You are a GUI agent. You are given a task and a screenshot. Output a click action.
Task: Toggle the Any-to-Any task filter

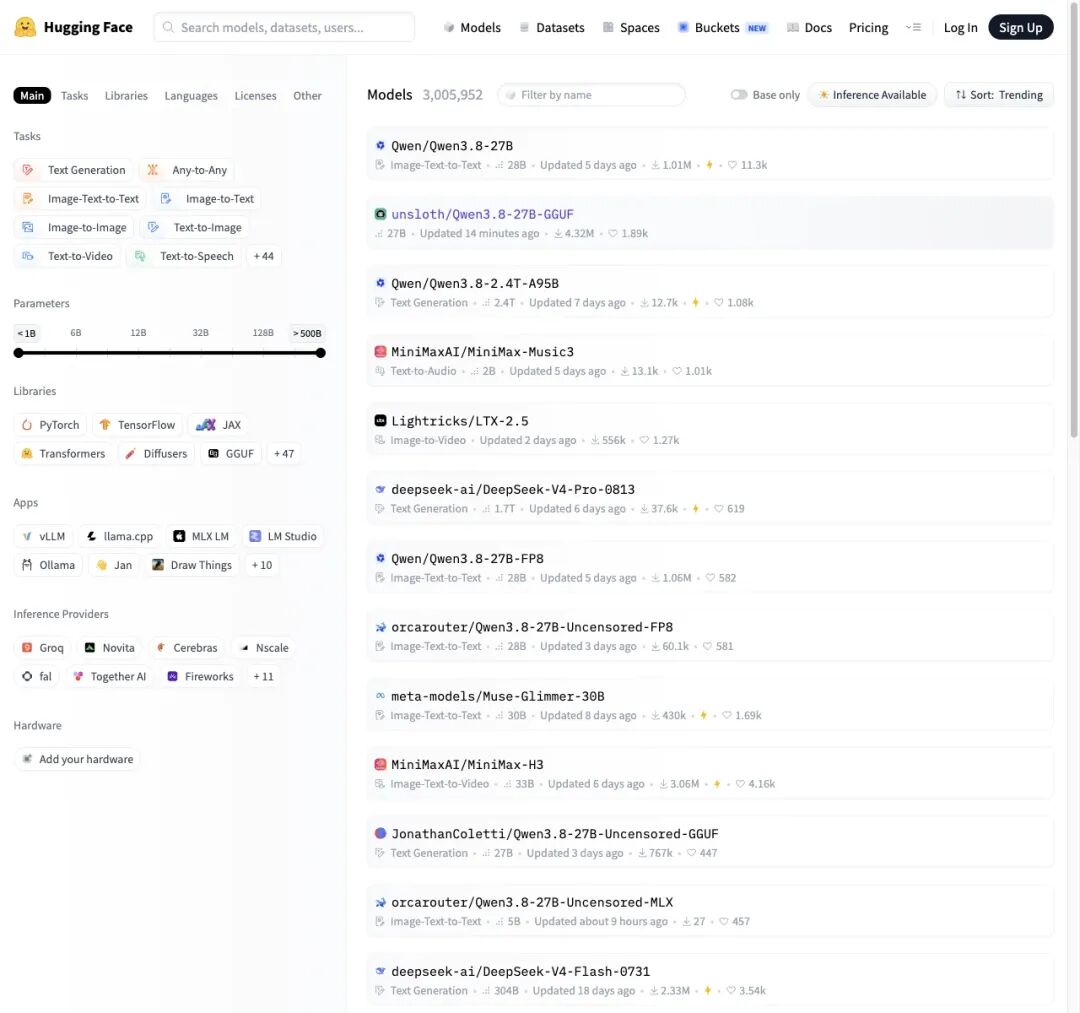(x=187, y=170)
